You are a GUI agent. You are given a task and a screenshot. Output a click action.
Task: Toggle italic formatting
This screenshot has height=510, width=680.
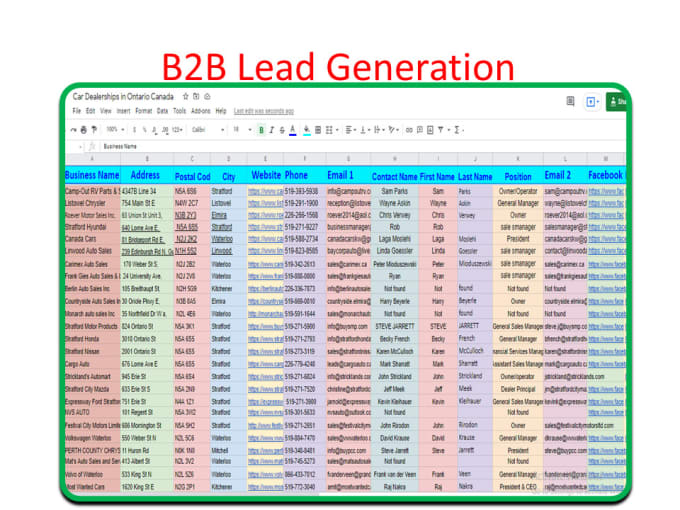pos(272,130)
